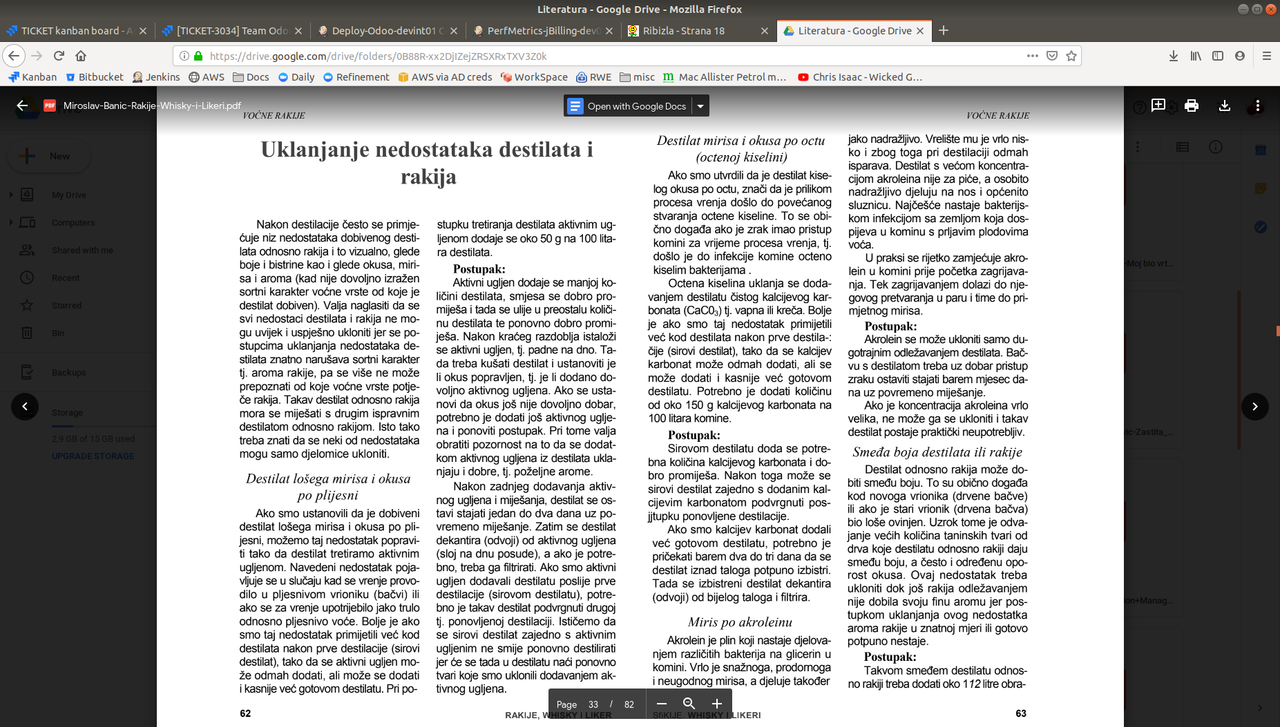Open AWS bookmark

[206, 77]
